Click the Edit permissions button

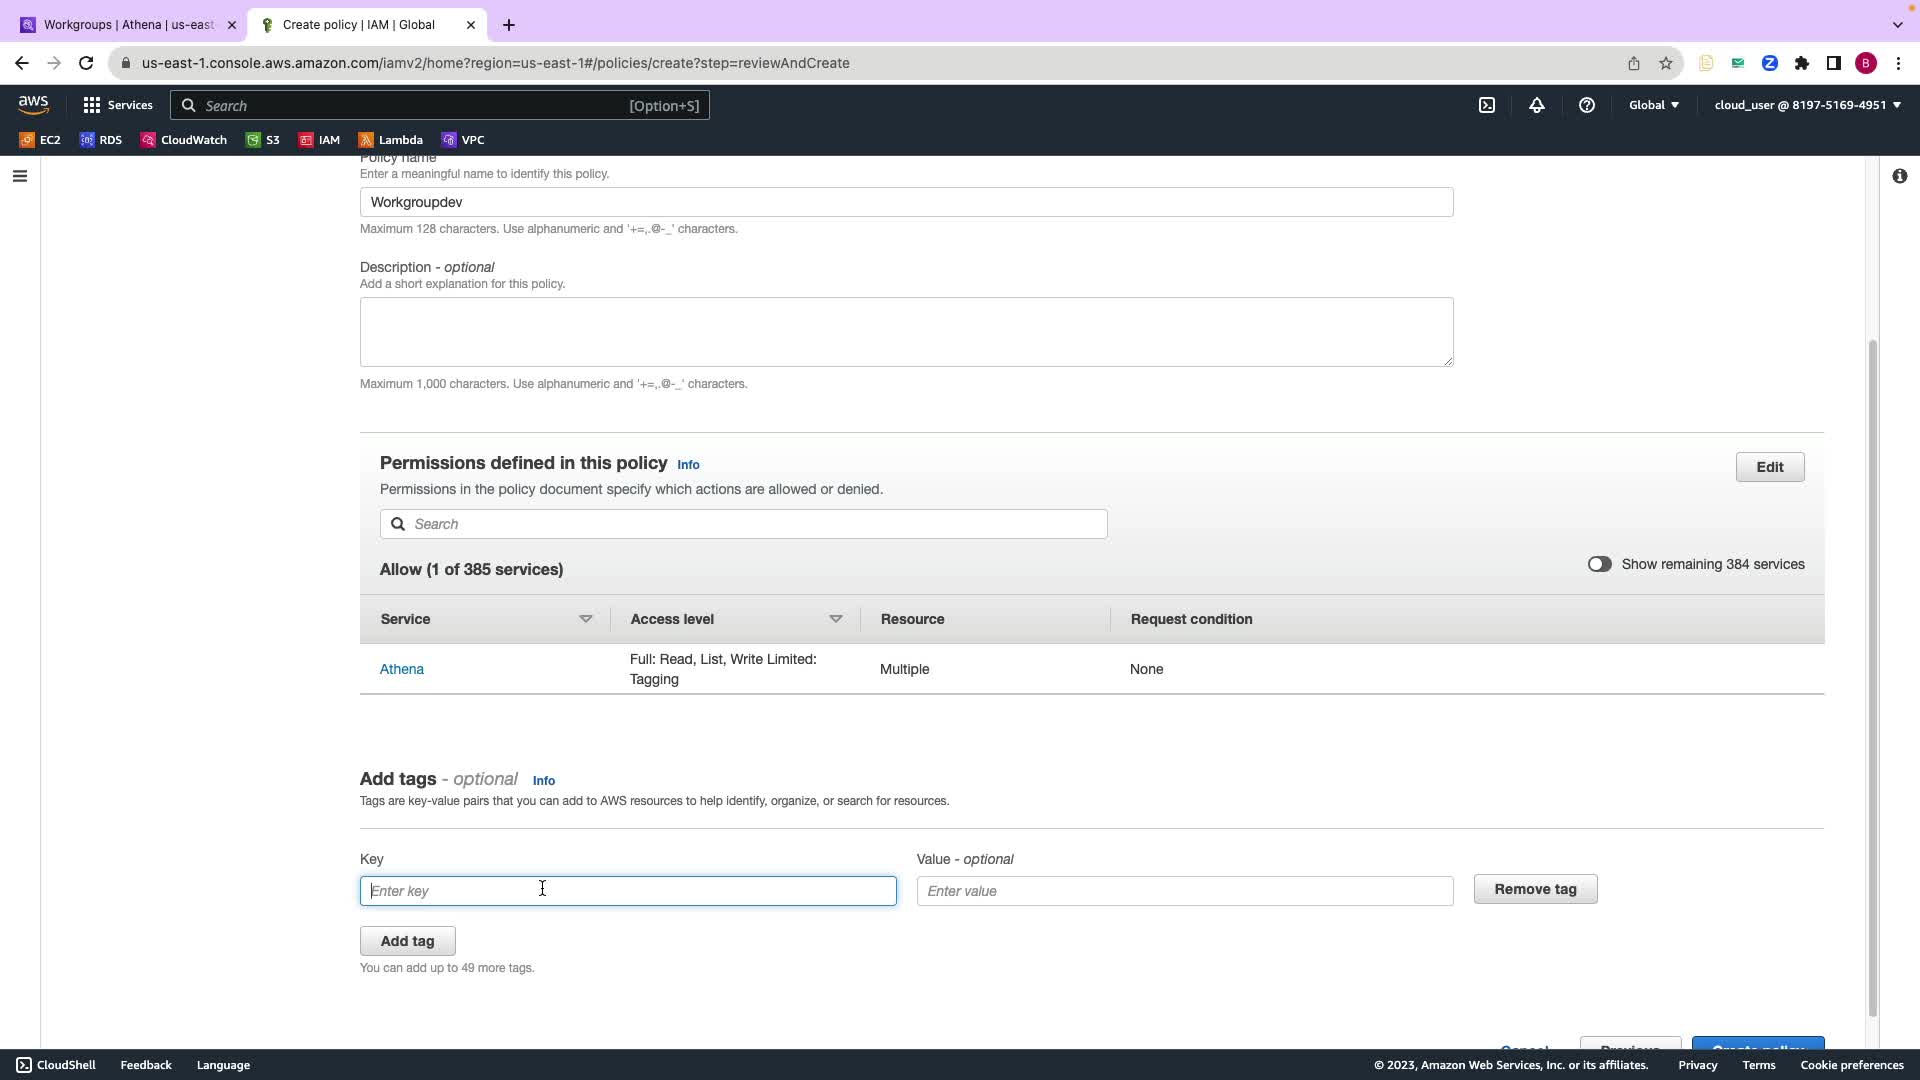[1769, 467]
